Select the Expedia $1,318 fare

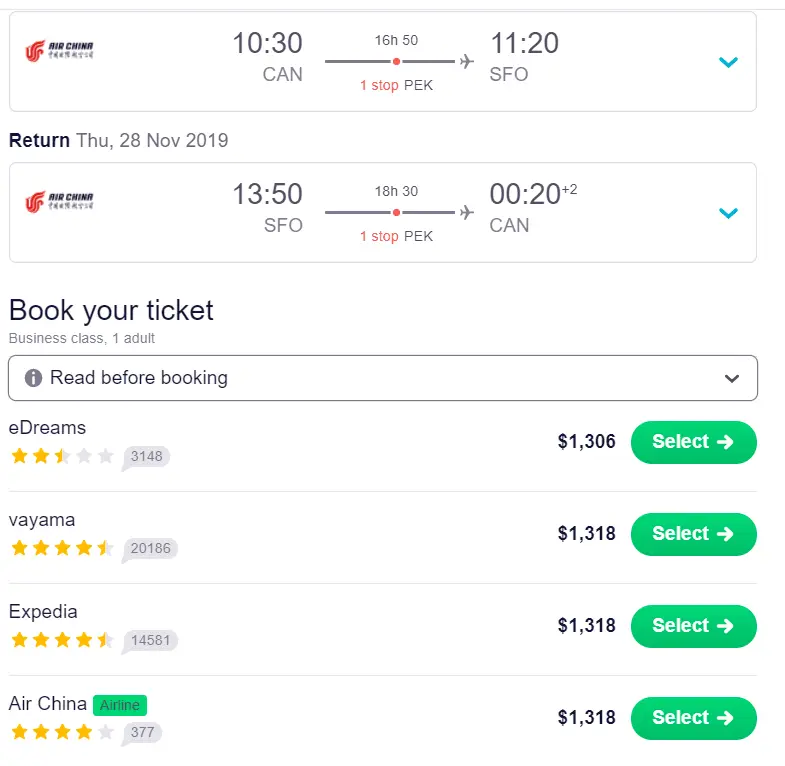click(x=693, y=626)
